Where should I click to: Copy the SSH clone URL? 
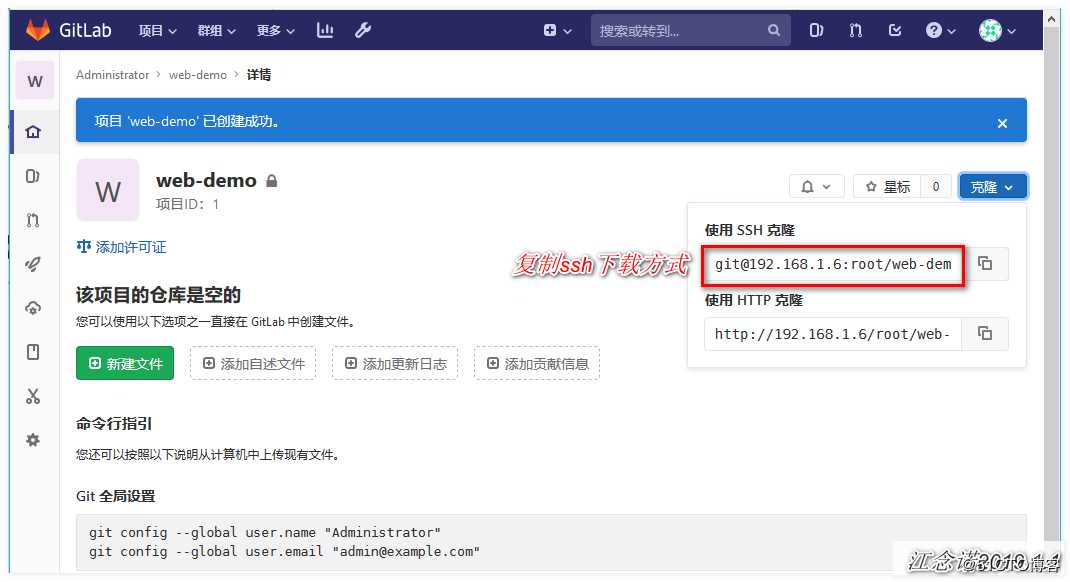(985, 263)
